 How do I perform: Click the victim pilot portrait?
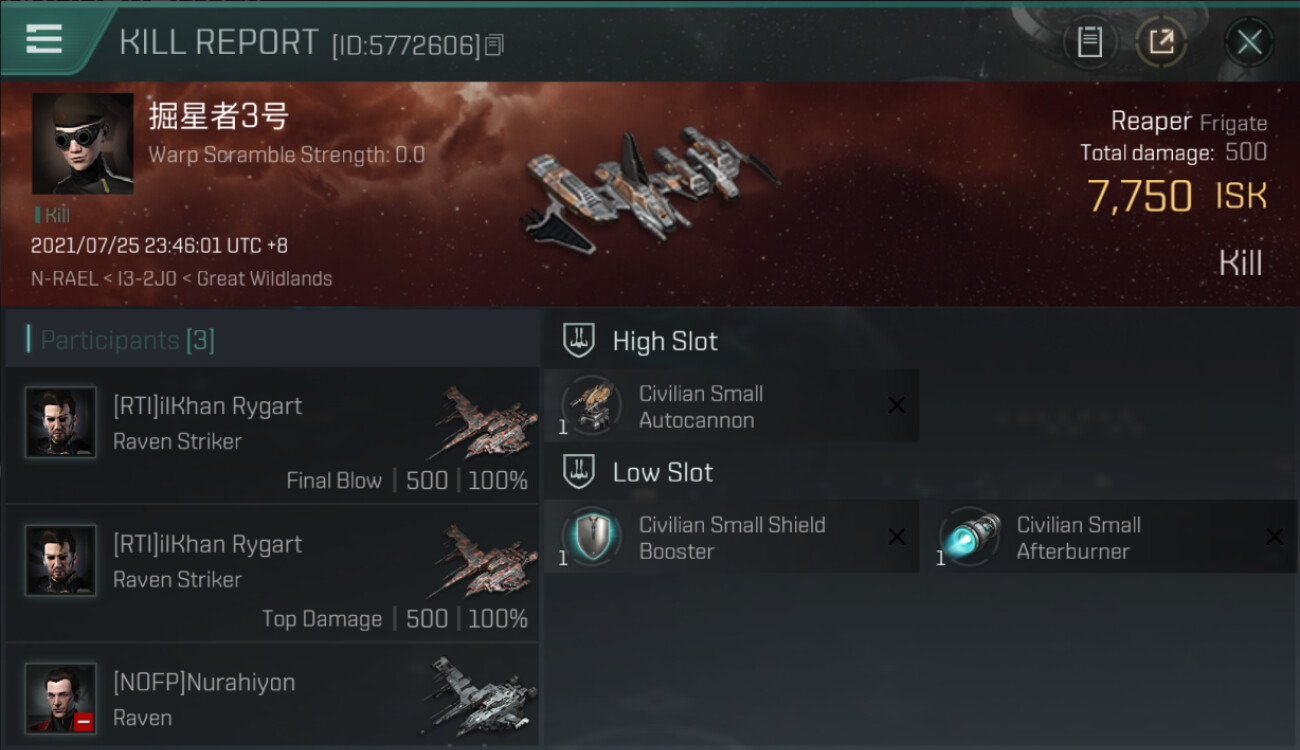pos(82,144)
